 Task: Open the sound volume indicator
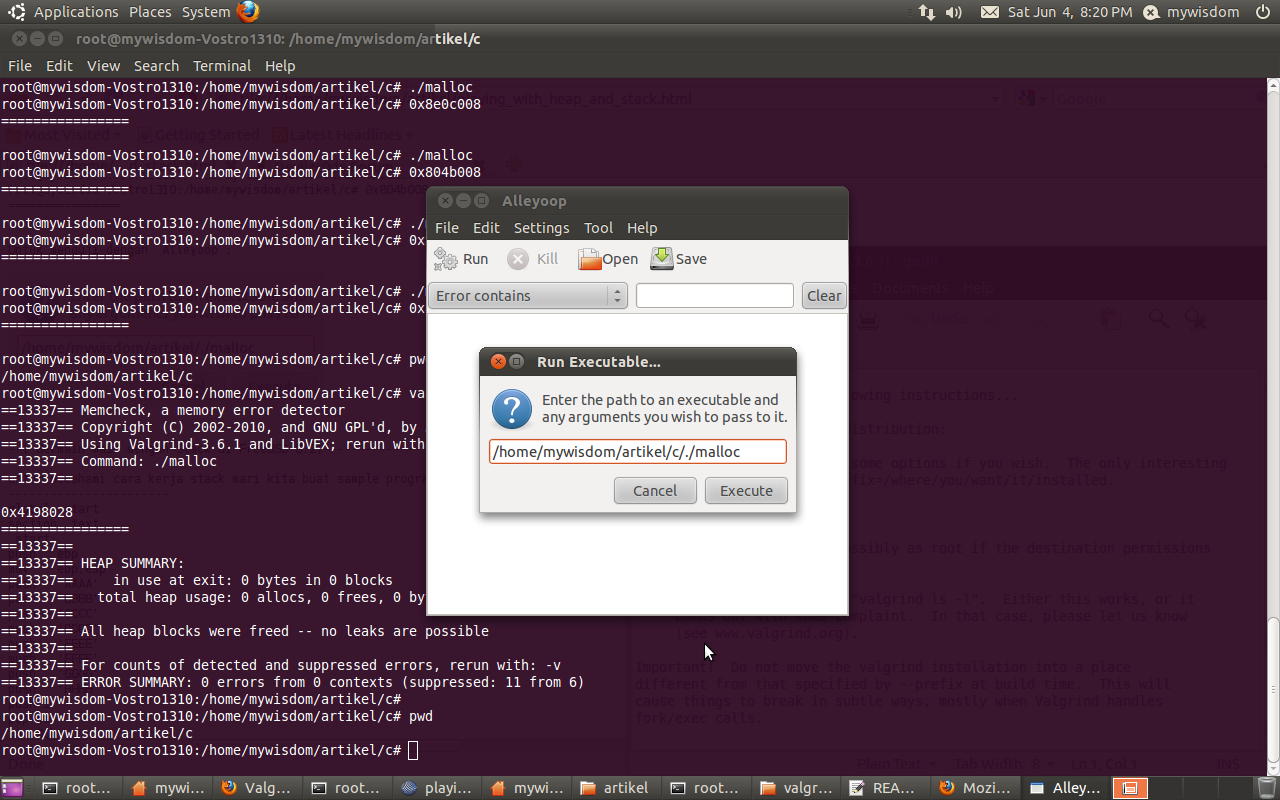[954, 12]
